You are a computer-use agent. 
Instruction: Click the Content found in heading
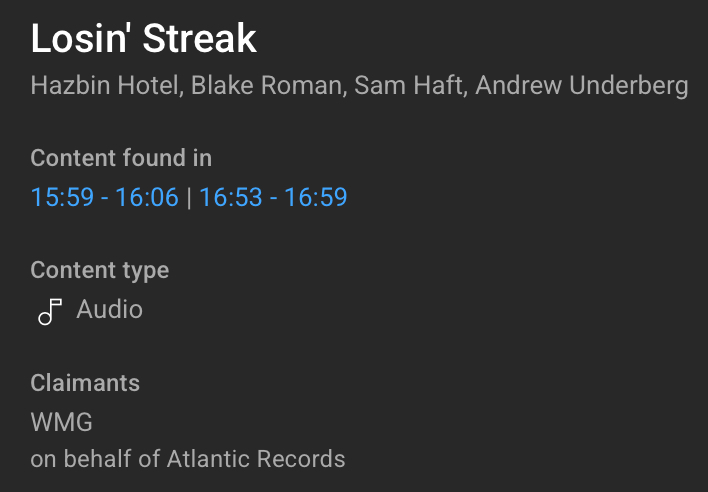(121, 158)
